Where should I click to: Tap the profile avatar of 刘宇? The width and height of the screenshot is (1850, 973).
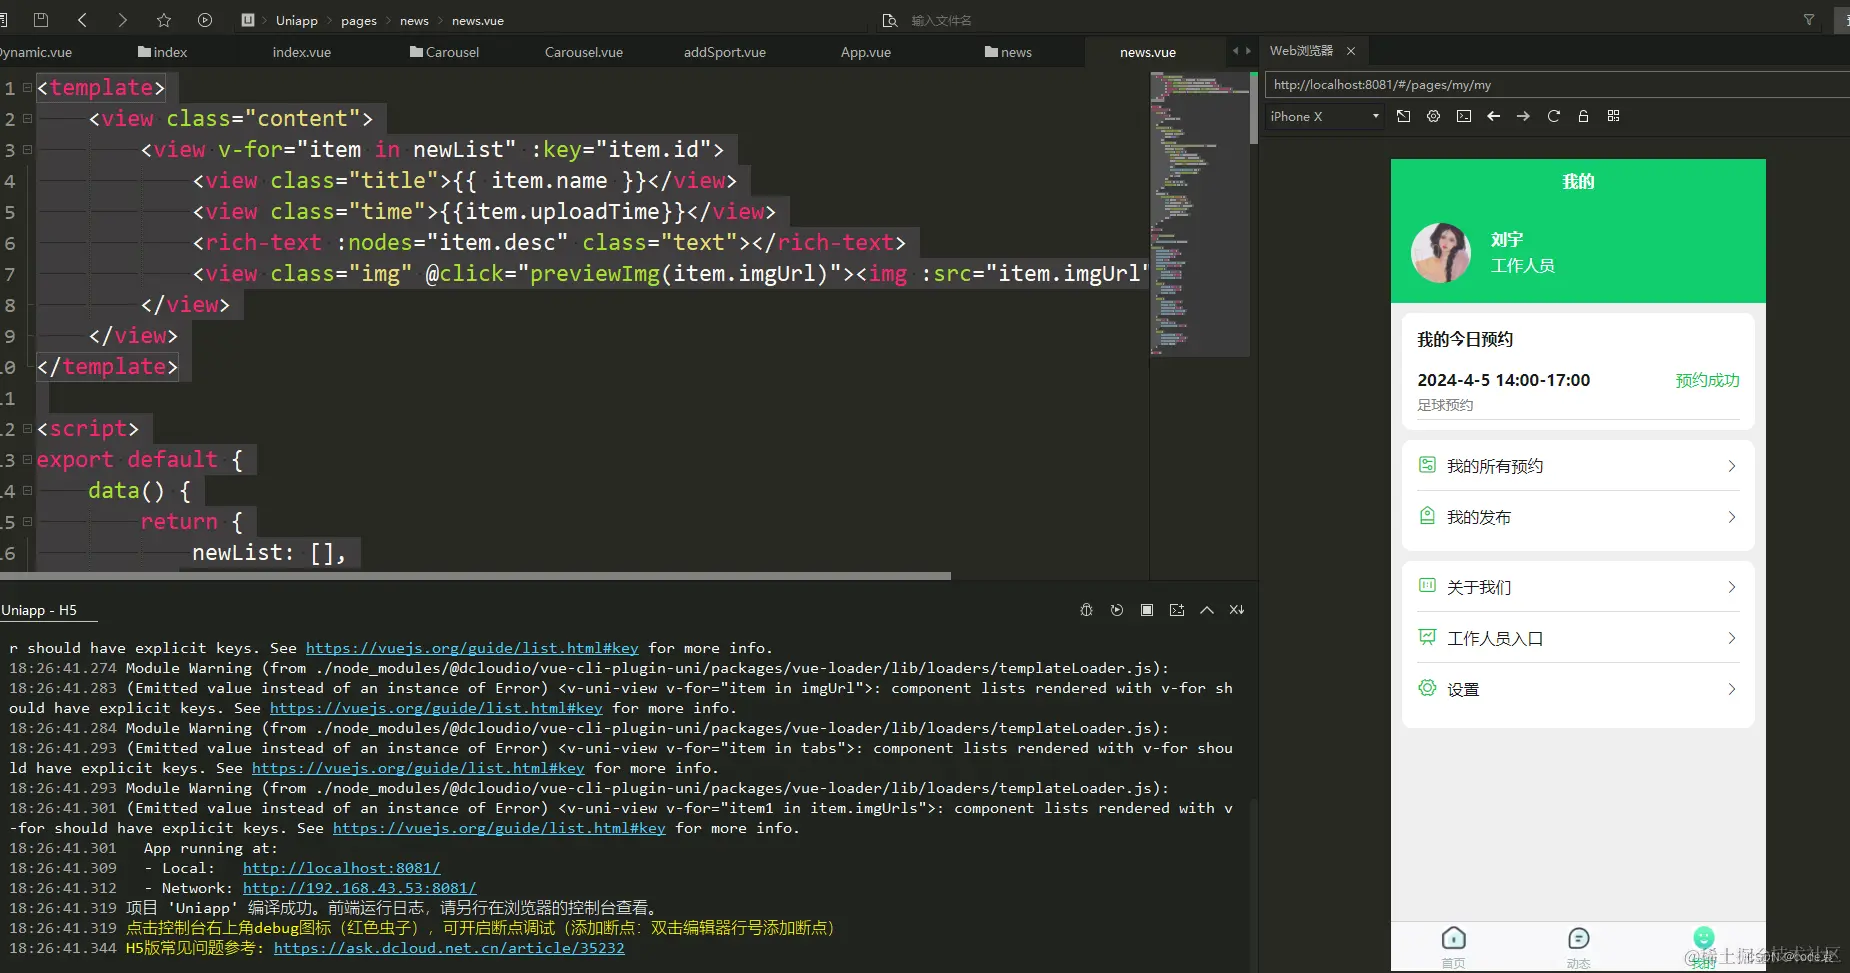pyautogui.click(x=1440, y=252)
